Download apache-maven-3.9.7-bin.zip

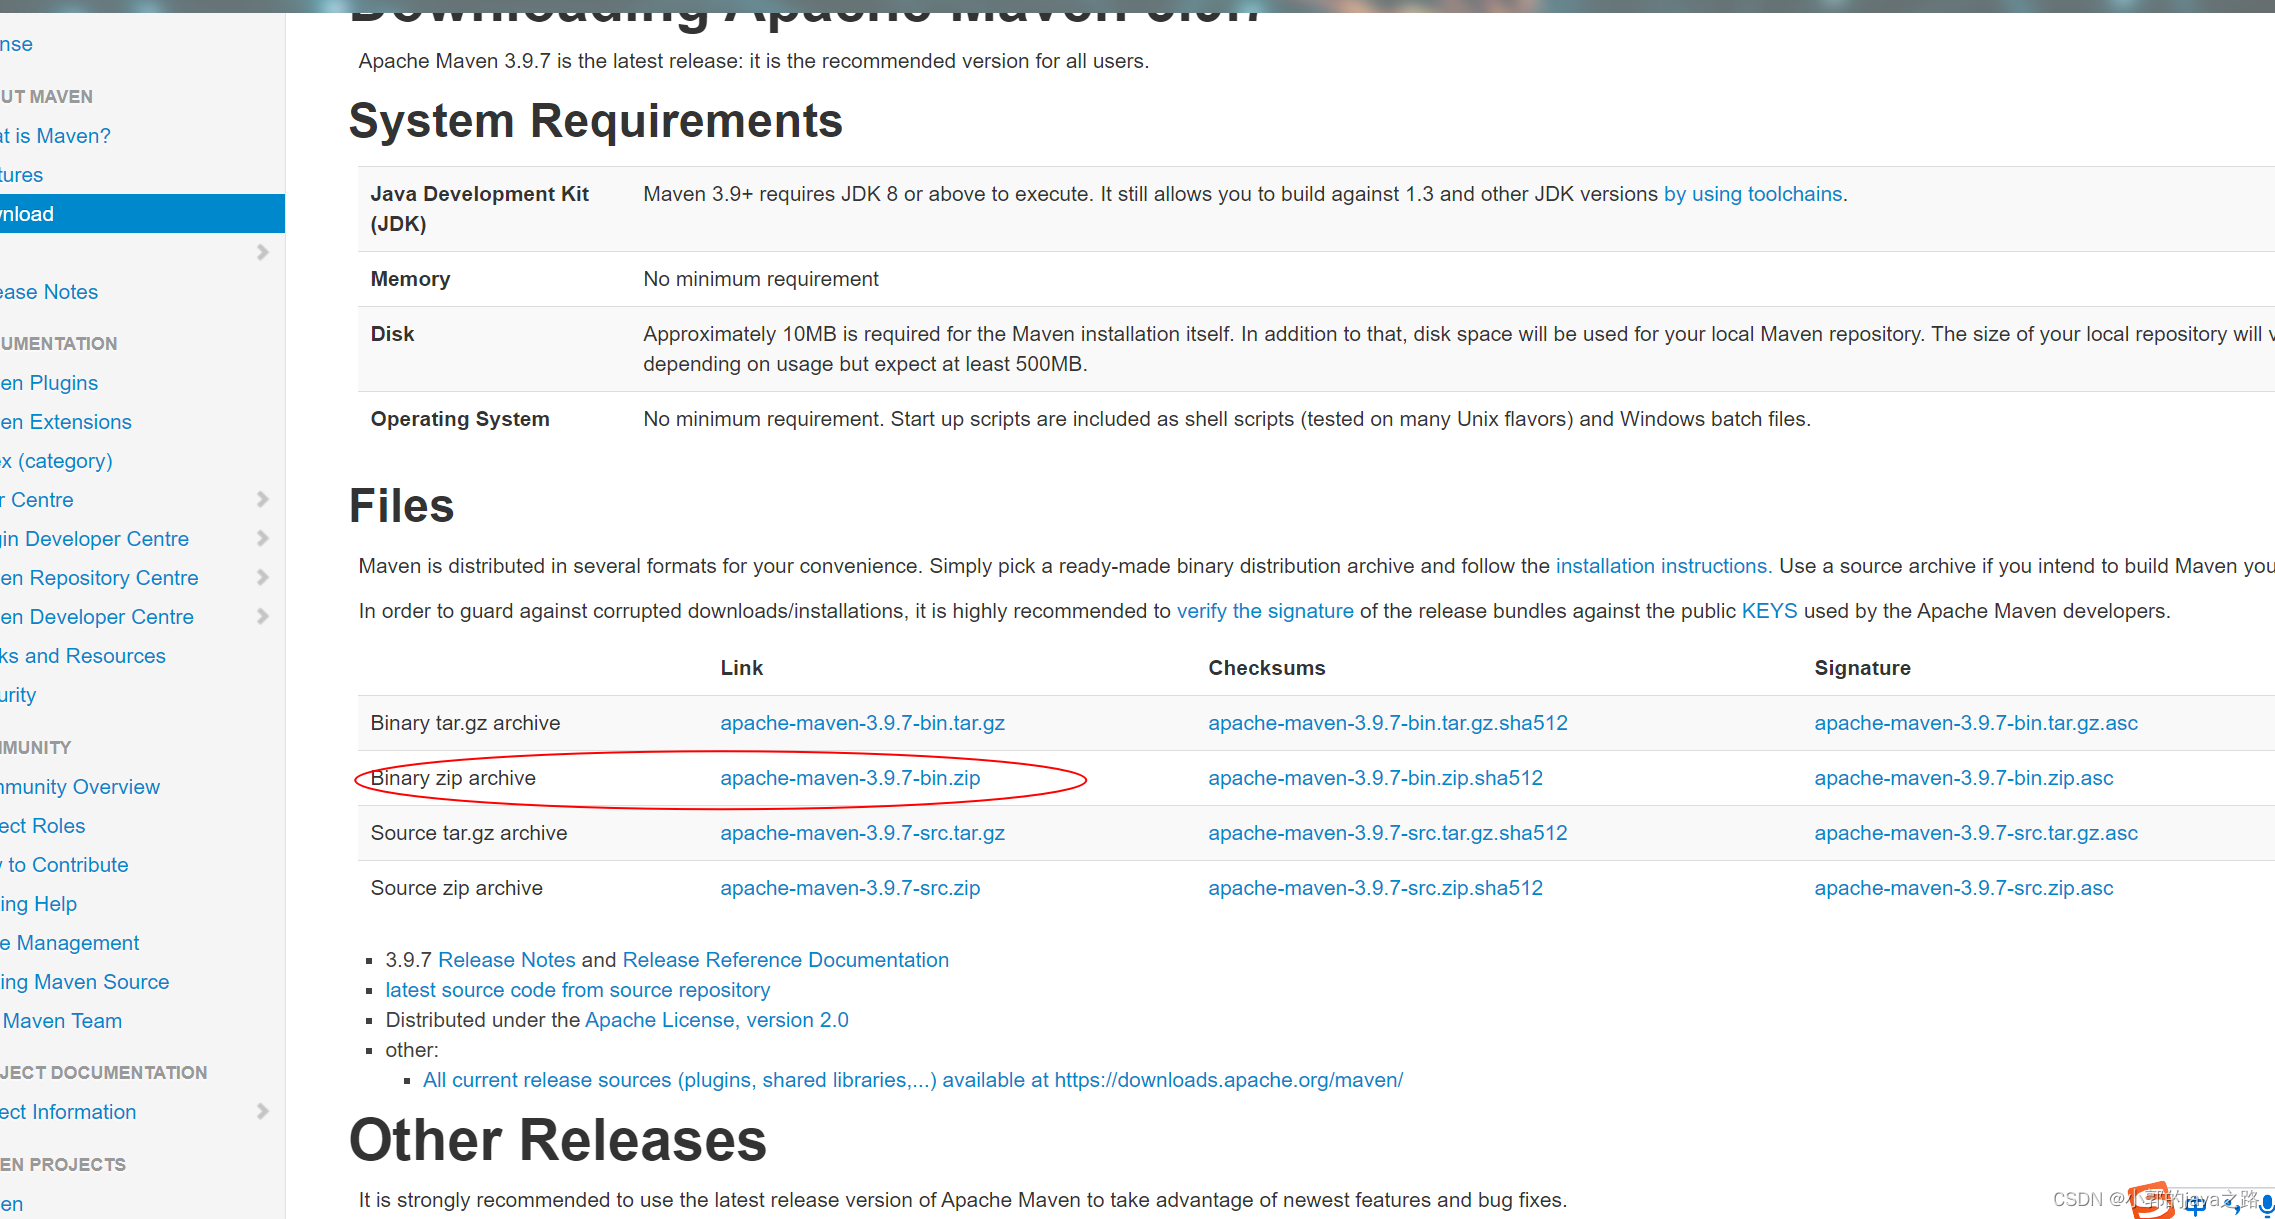click(849, 778)
